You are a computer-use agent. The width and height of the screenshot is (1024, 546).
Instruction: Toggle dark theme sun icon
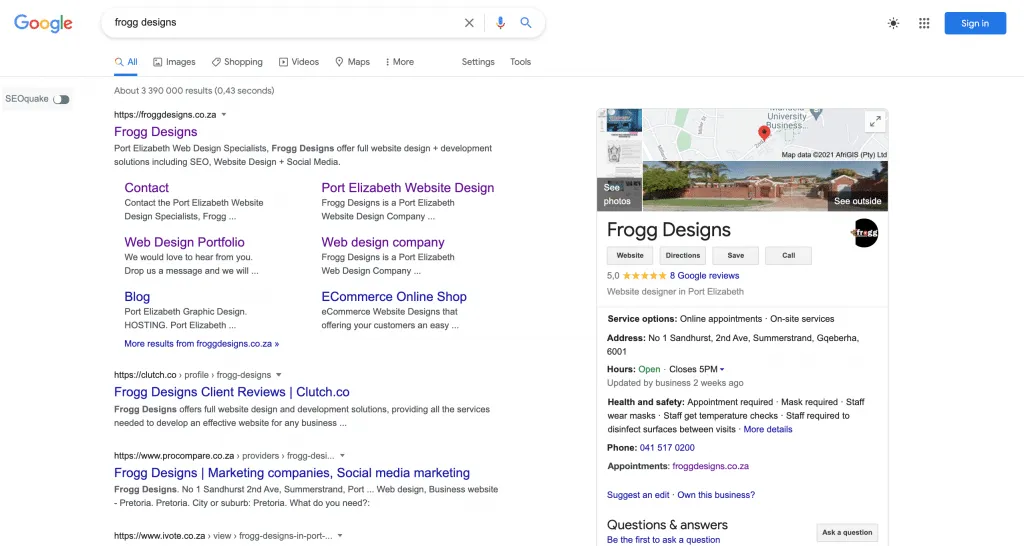(893, 24)
